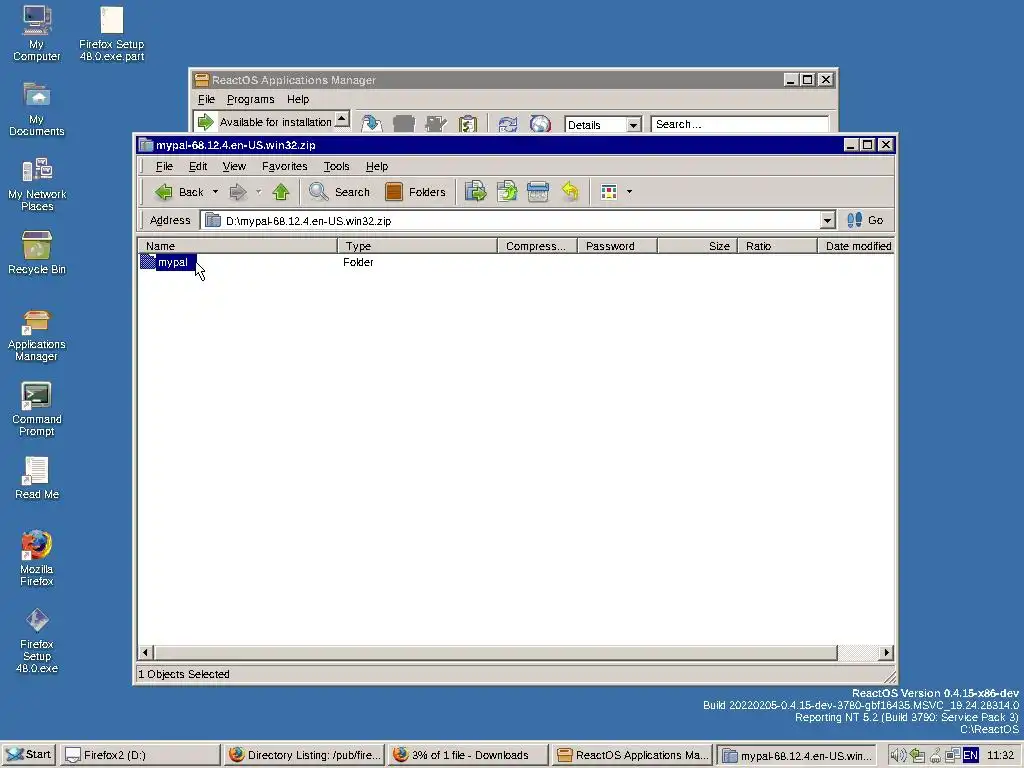This screenshot has height=768, width=1024.
Task: Sort by the Password column header
Action: [x=617, y=246]
